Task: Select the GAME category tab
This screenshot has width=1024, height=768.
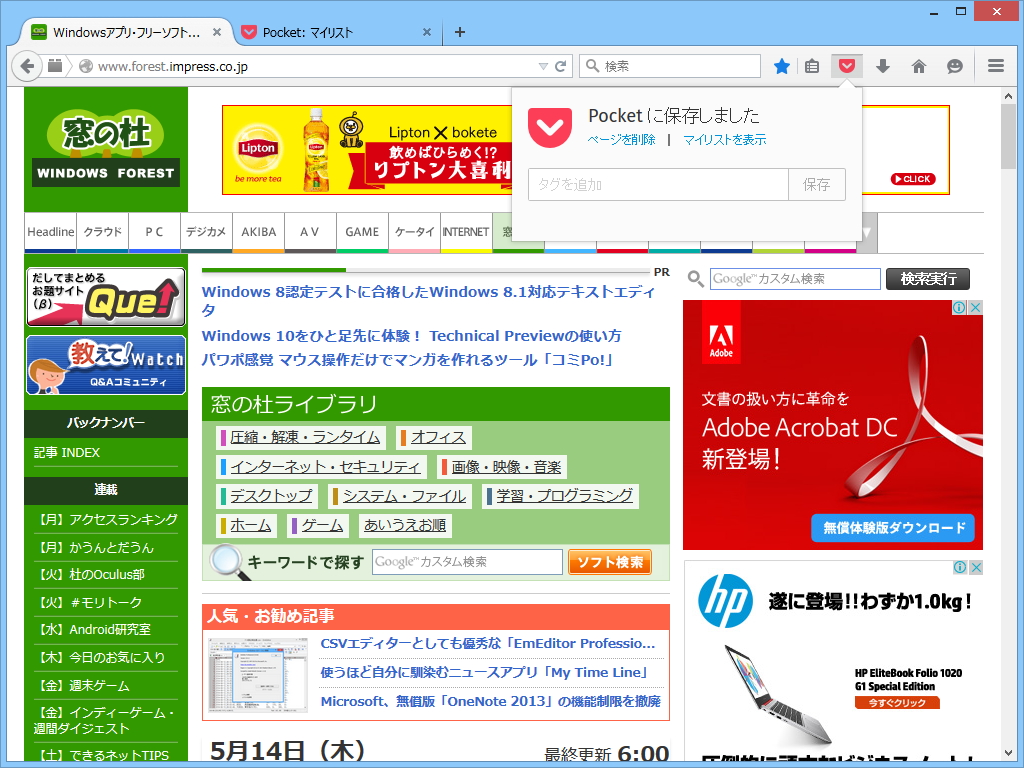Action: point(362,231)
